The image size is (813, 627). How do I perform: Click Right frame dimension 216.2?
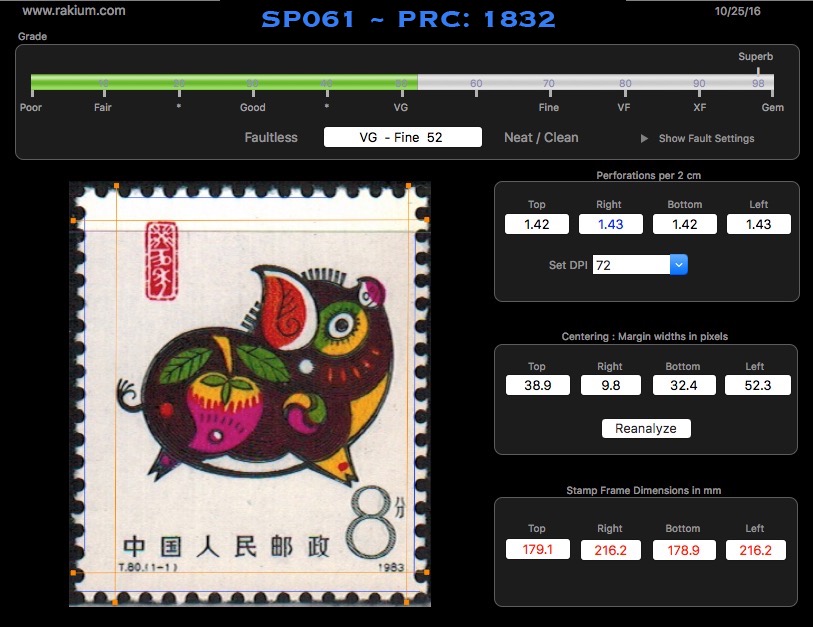tap(610, 550)
